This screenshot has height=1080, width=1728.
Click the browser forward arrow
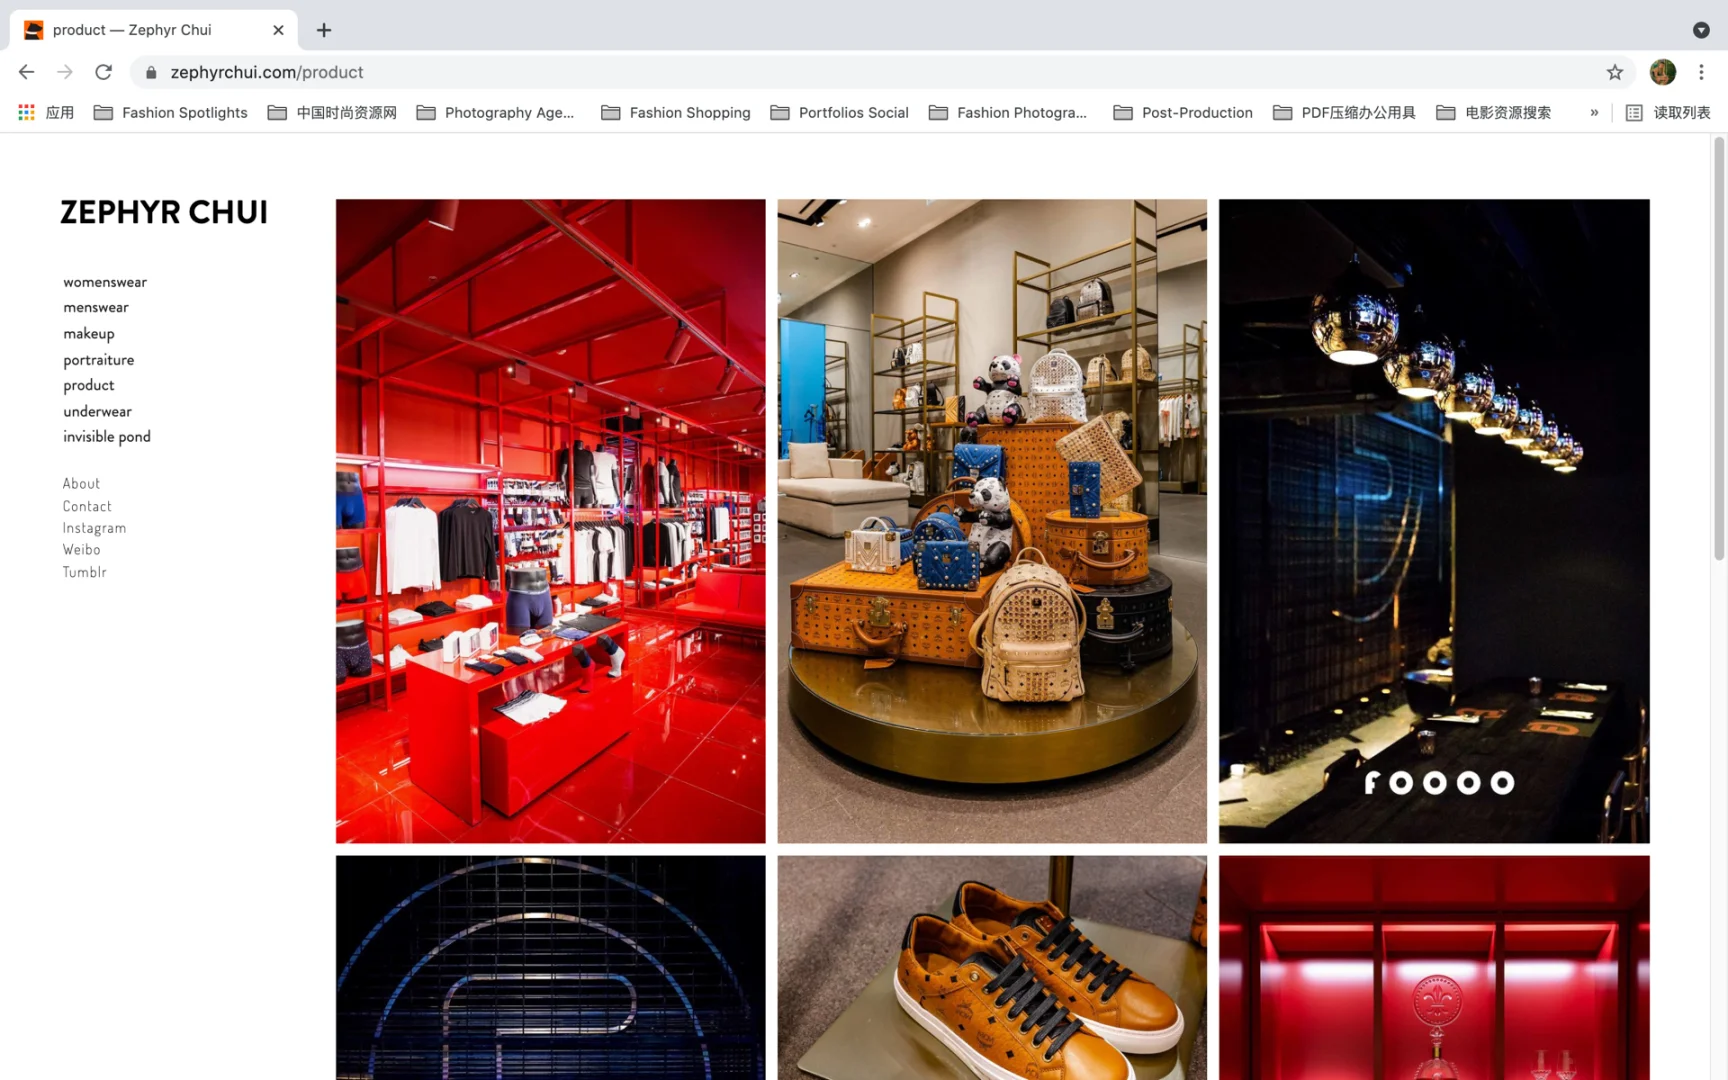tap(65, 72)
